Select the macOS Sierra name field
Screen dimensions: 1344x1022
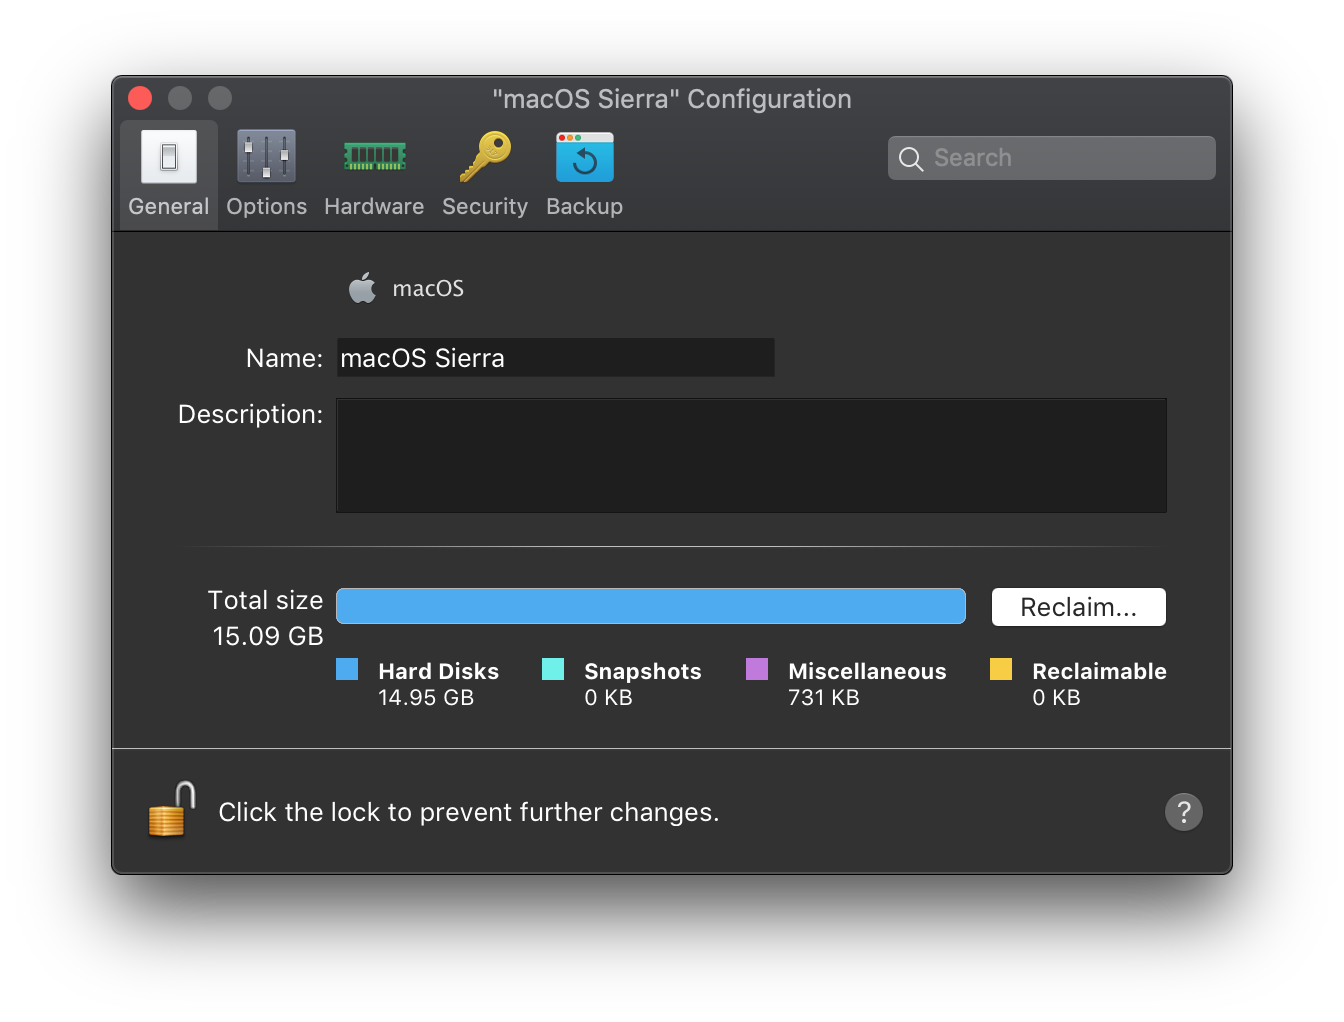coord(556,357)
